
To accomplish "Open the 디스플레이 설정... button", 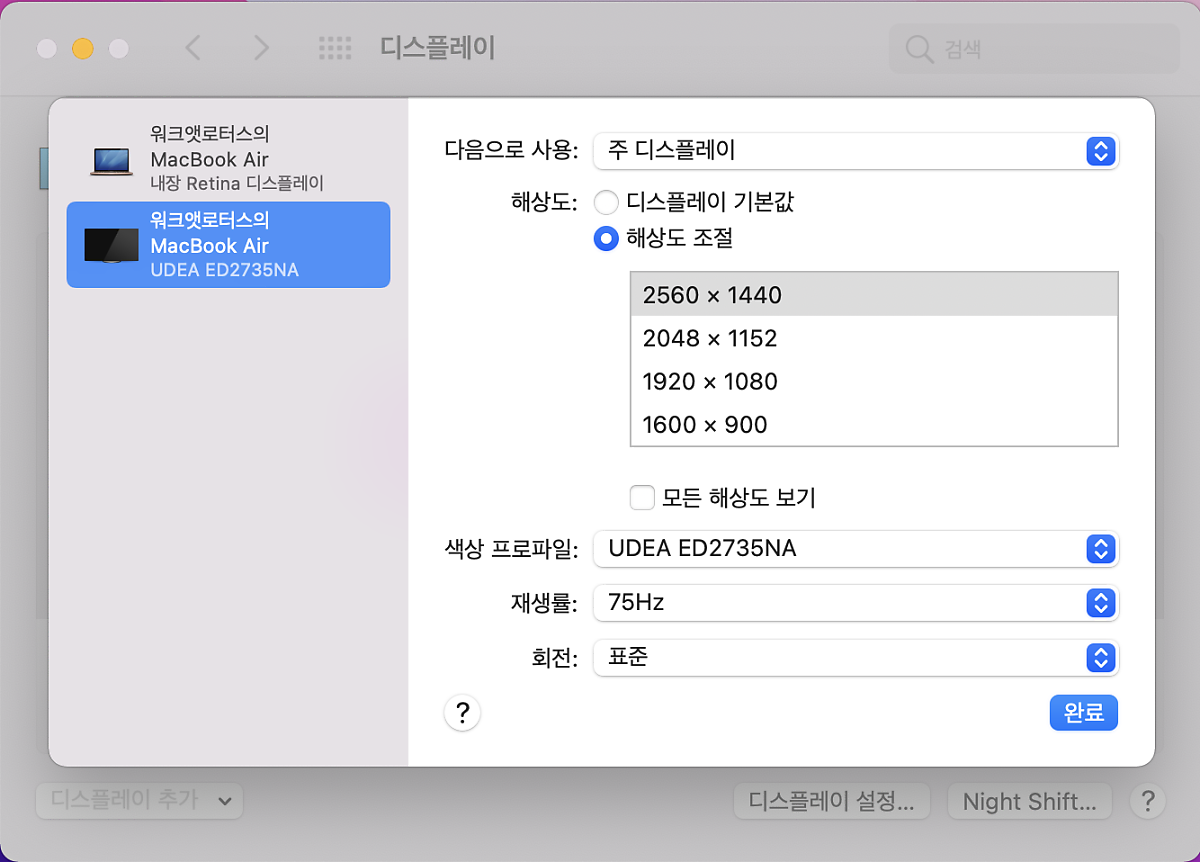I will coord(832,801).
